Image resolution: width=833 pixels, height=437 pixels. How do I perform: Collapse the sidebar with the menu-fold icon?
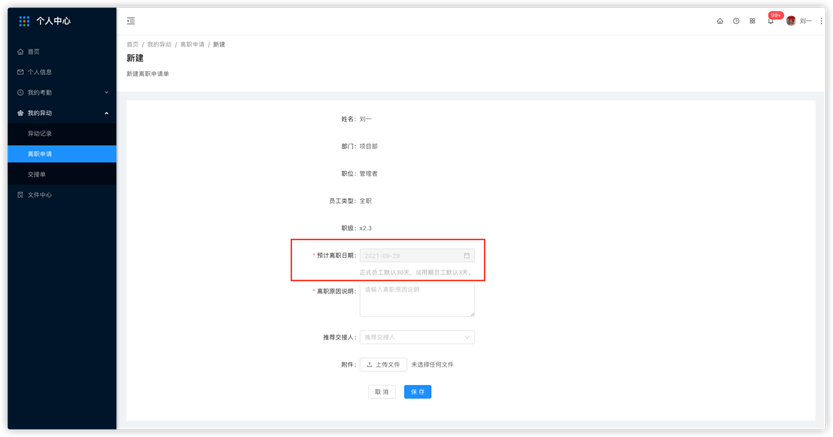131,21
